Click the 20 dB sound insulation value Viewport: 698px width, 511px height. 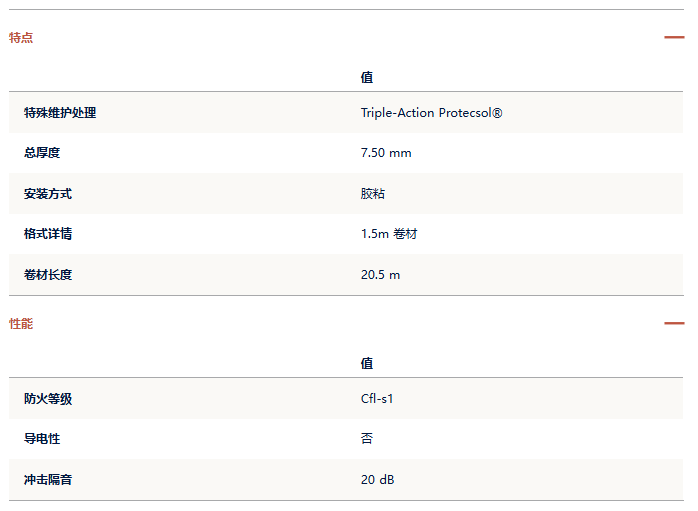click(x=377, y=479)
